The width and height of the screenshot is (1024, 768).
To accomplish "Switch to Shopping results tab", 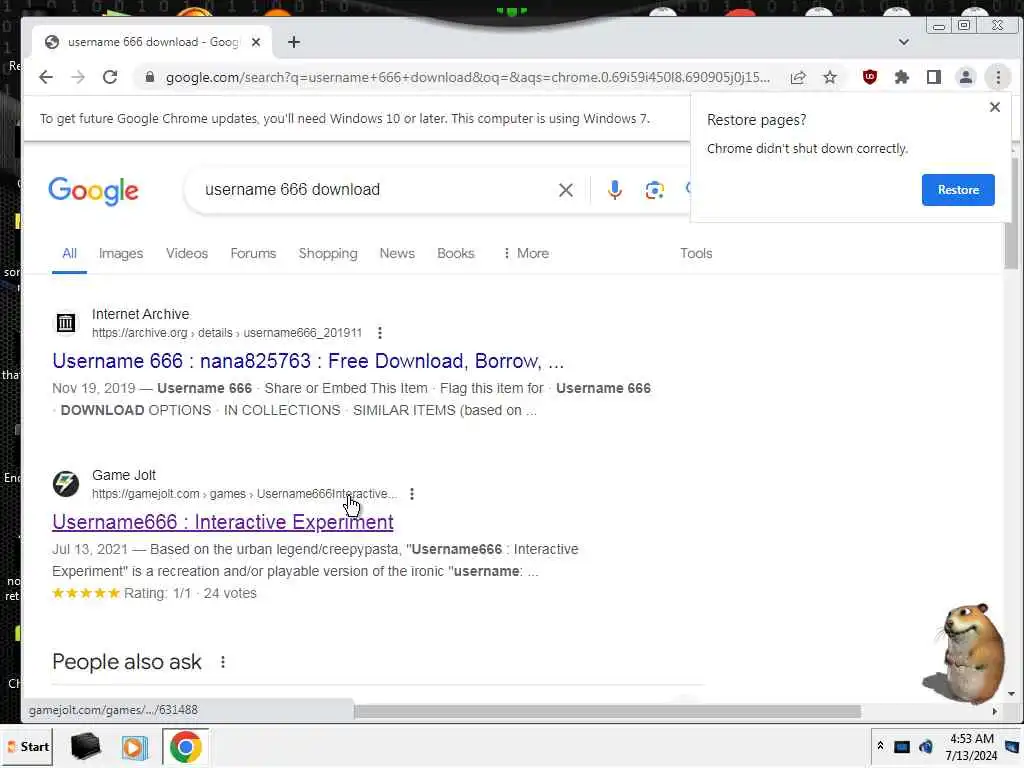I will coord(328,253).
